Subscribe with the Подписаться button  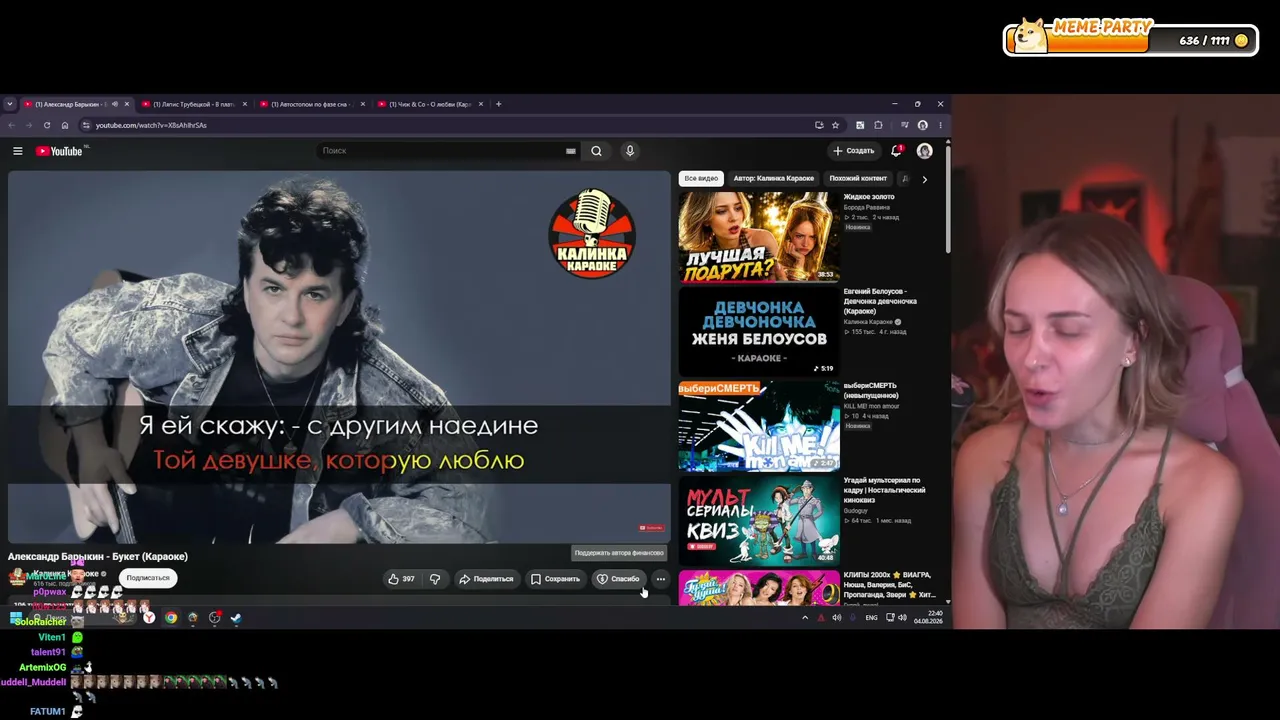tap(148, 578)
